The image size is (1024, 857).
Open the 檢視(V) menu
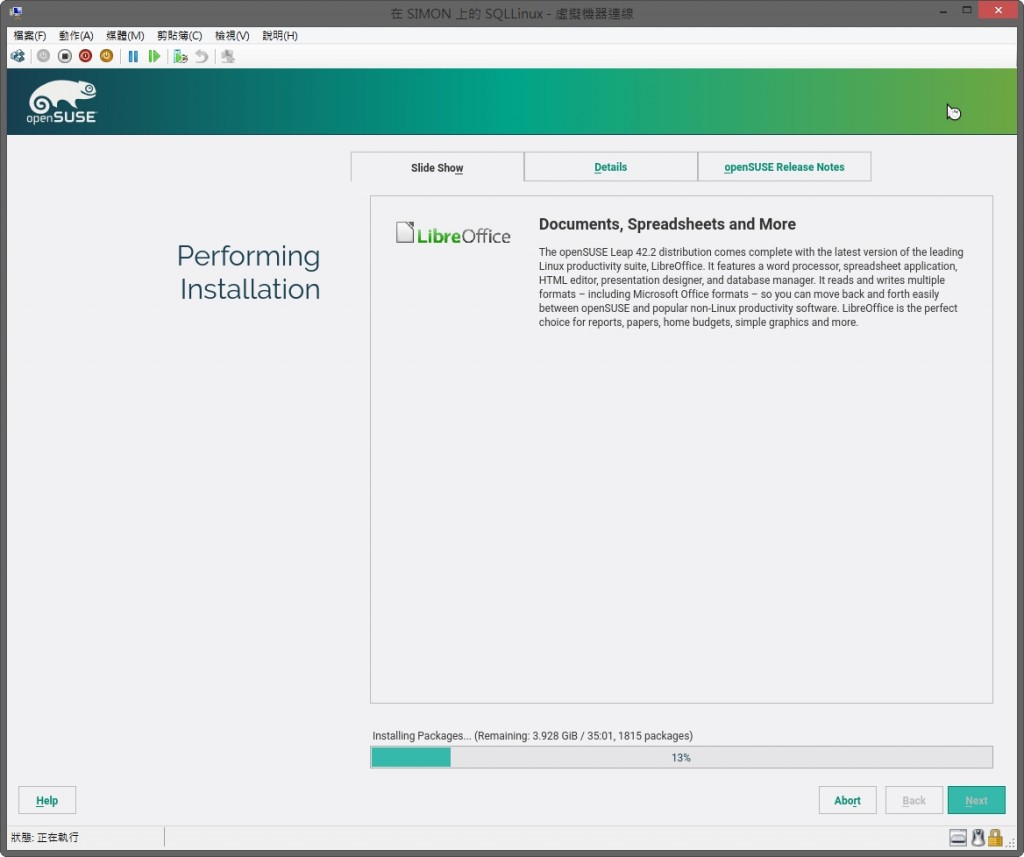coord(232,35)
